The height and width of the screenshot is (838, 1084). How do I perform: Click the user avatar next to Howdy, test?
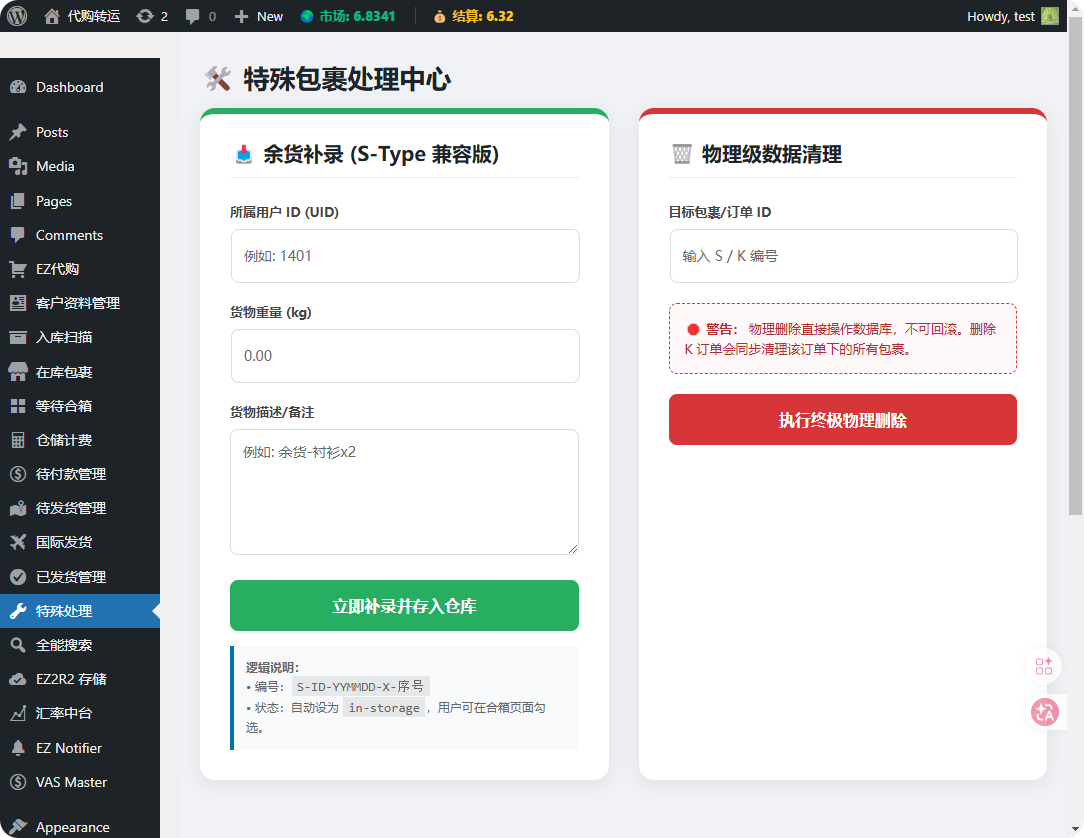click(x=1049, y=16)
